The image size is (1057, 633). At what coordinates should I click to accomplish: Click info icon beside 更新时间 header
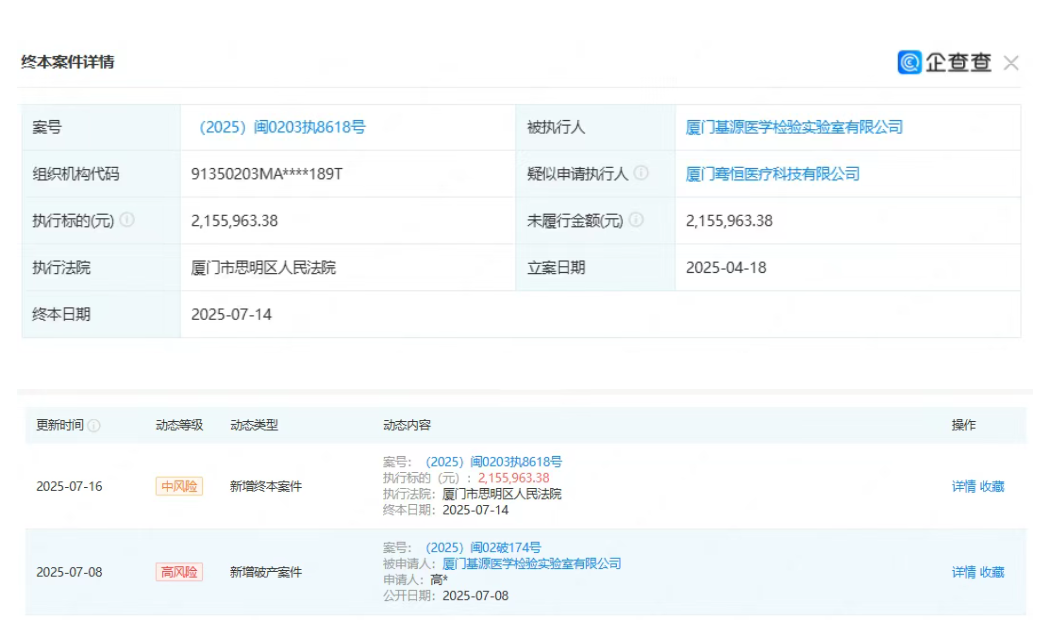click(94, 426)
